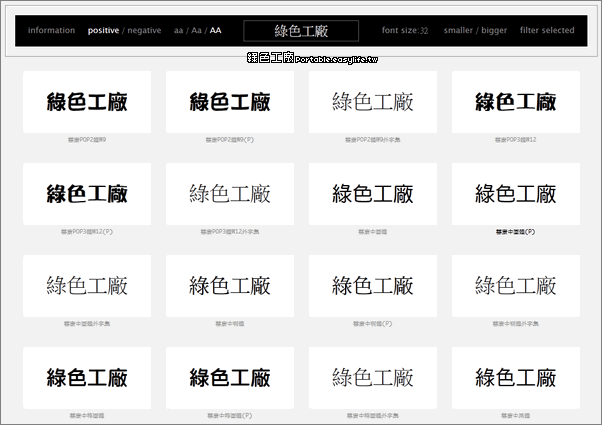Select the 華康中黑體 font preview card
Viewport: 602px width, 425px height.
click(x=516, y=378)
